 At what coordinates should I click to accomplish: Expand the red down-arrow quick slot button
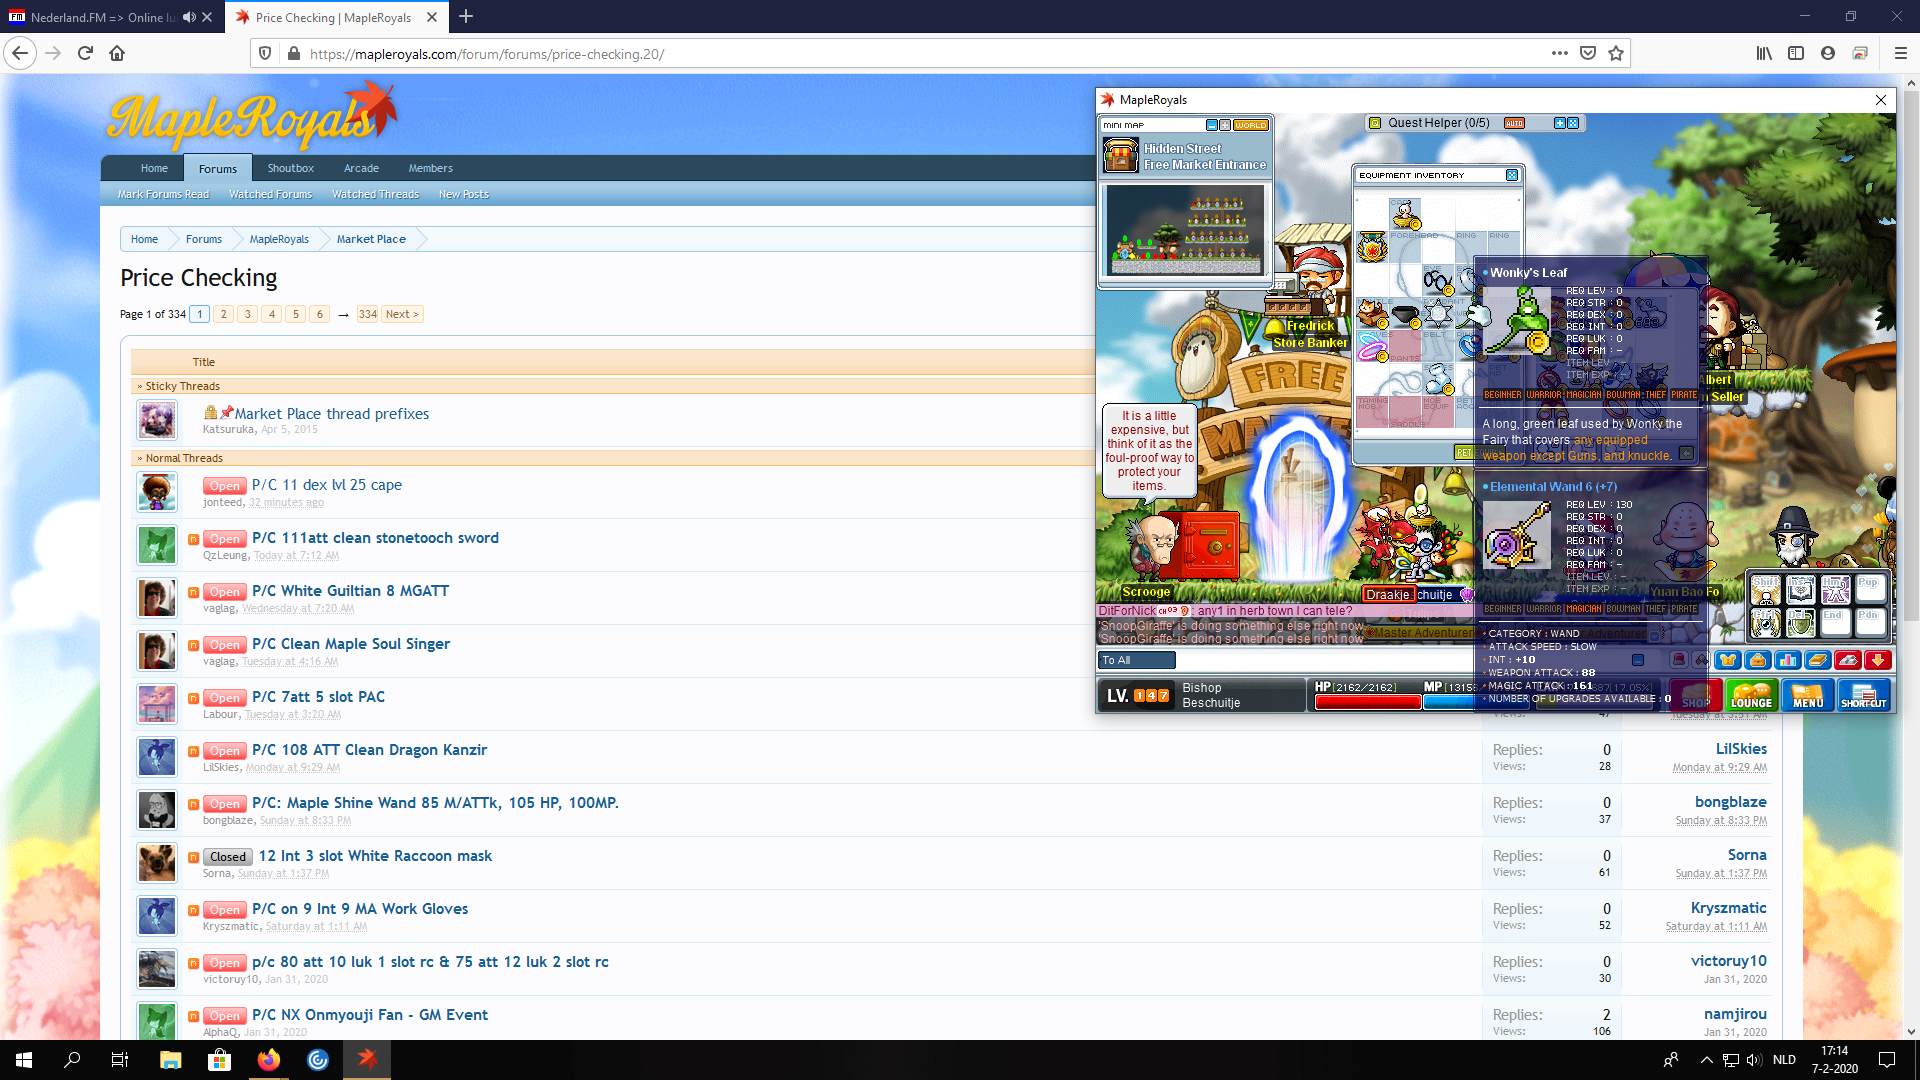point(1877,660)
